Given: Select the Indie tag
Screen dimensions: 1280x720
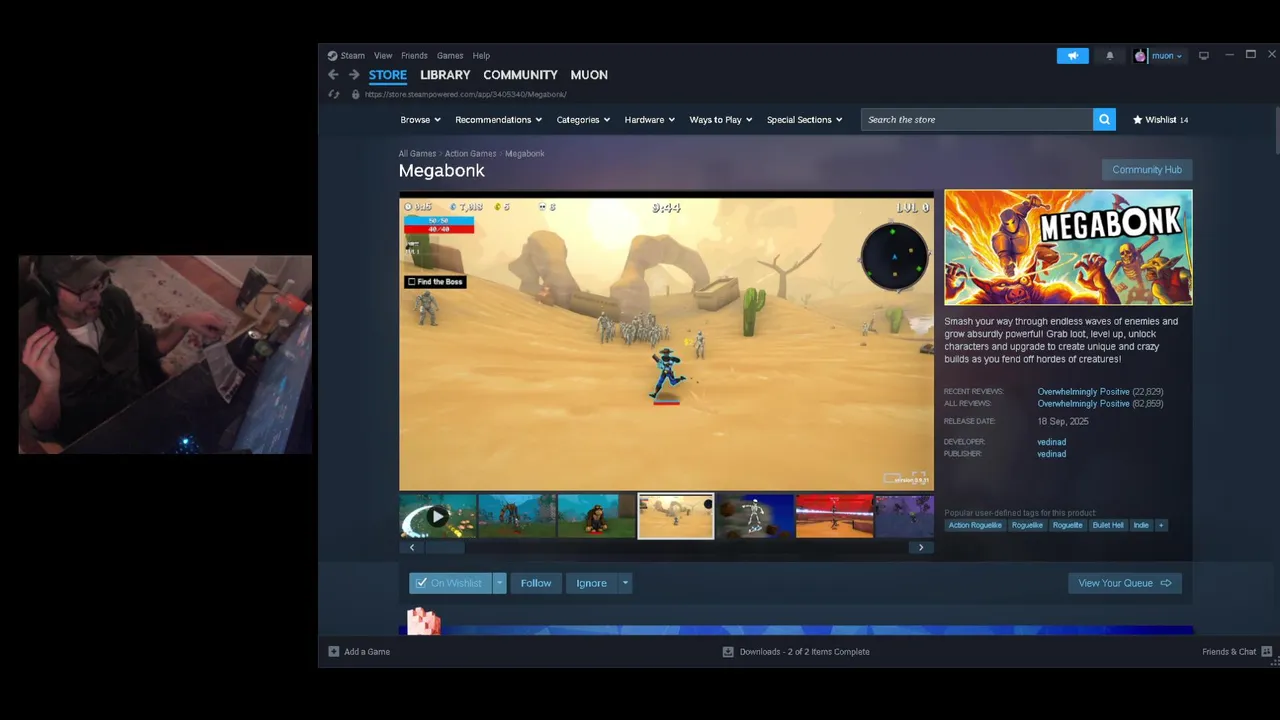Looking at the screenshot, I should [1141, 525].
